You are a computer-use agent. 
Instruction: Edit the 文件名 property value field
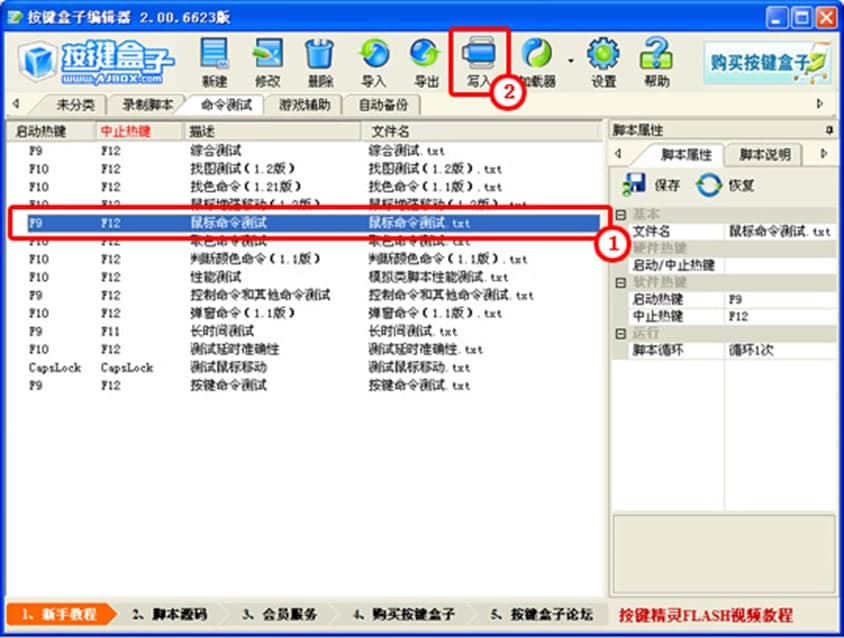[x=780, y=232]
